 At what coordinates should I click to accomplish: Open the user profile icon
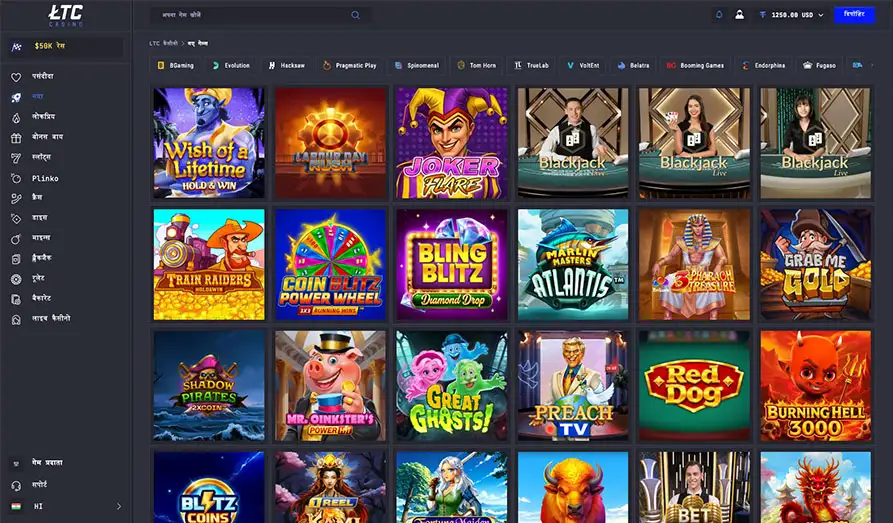coord(739,15)
